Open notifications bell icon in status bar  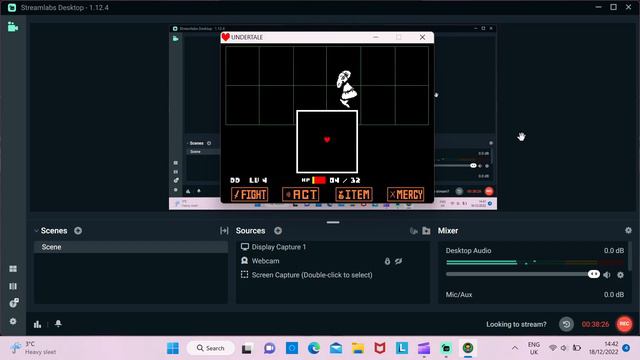[x=58, y=324]
